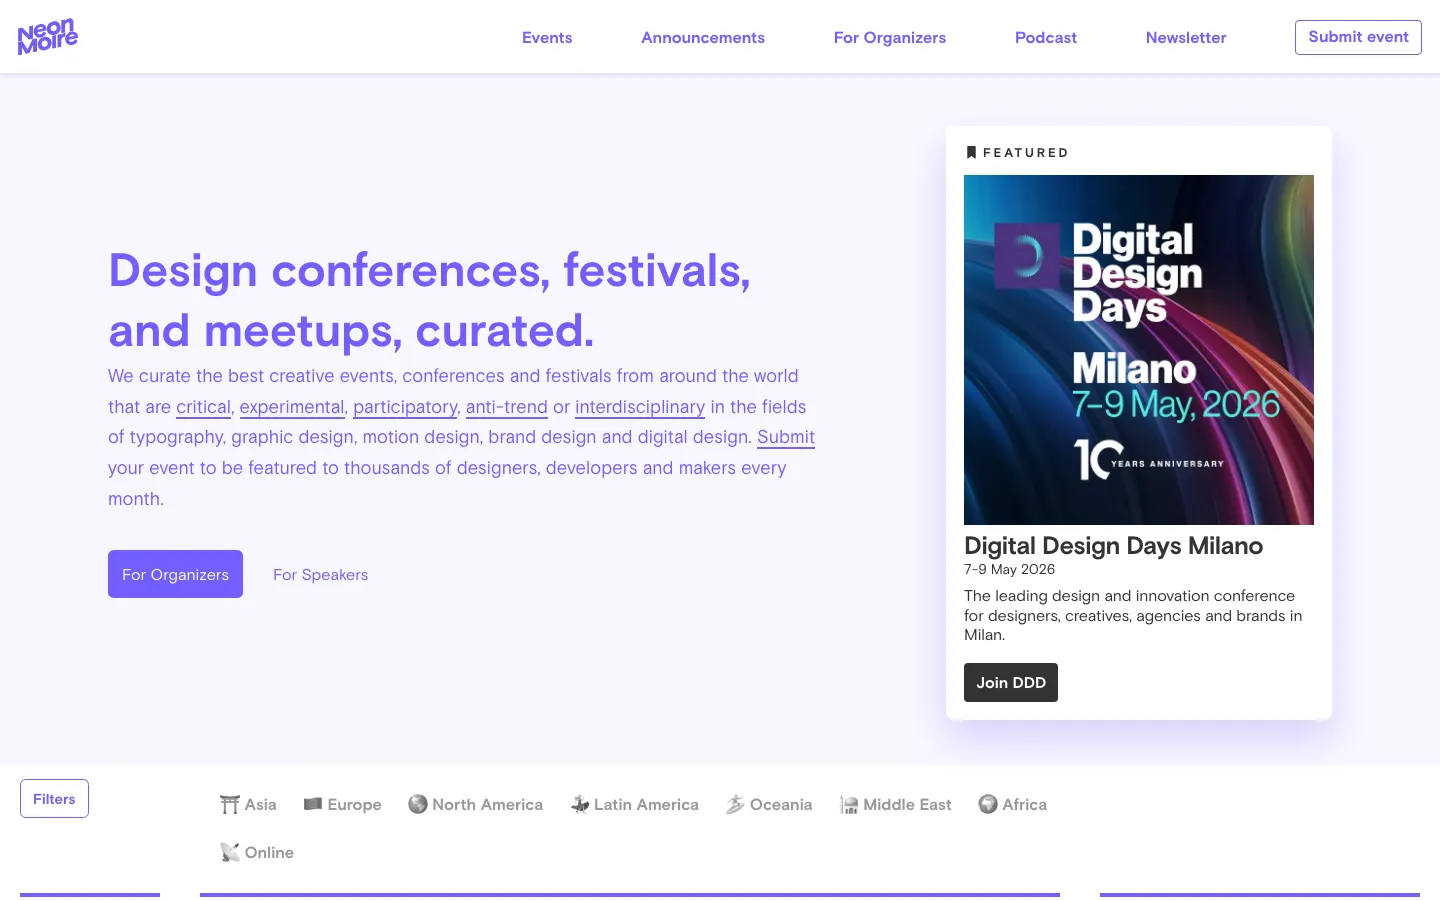Follow the For Speakers link

tap(320, 575)
